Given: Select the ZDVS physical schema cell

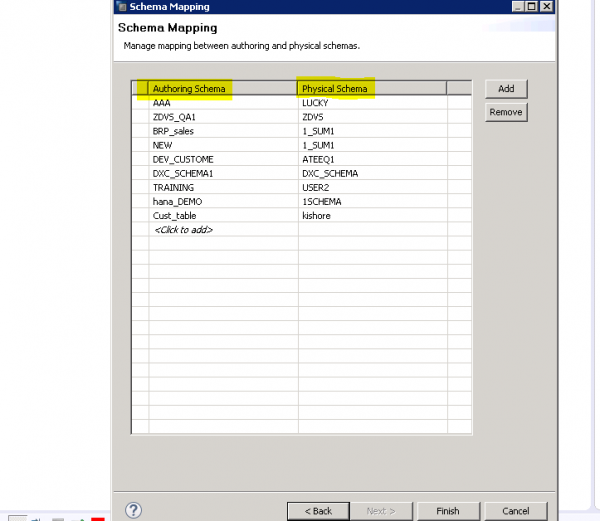Looking at the screenshot, I should click(373, 117).
